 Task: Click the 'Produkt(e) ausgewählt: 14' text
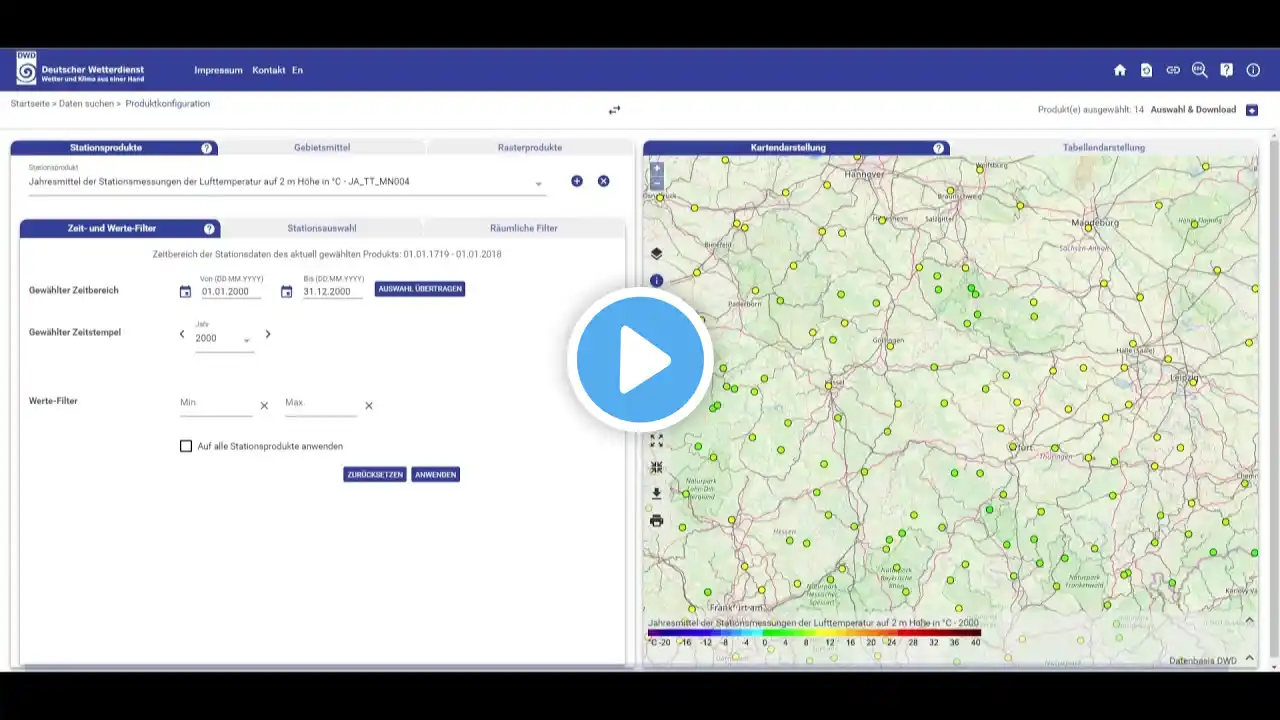pos(1091,110)
